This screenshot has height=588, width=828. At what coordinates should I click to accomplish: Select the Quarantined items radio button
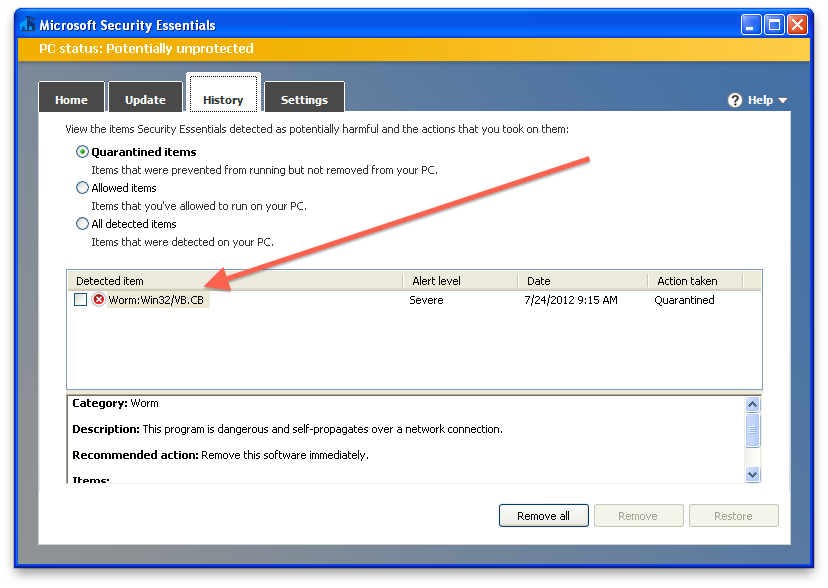click(83, 152)
